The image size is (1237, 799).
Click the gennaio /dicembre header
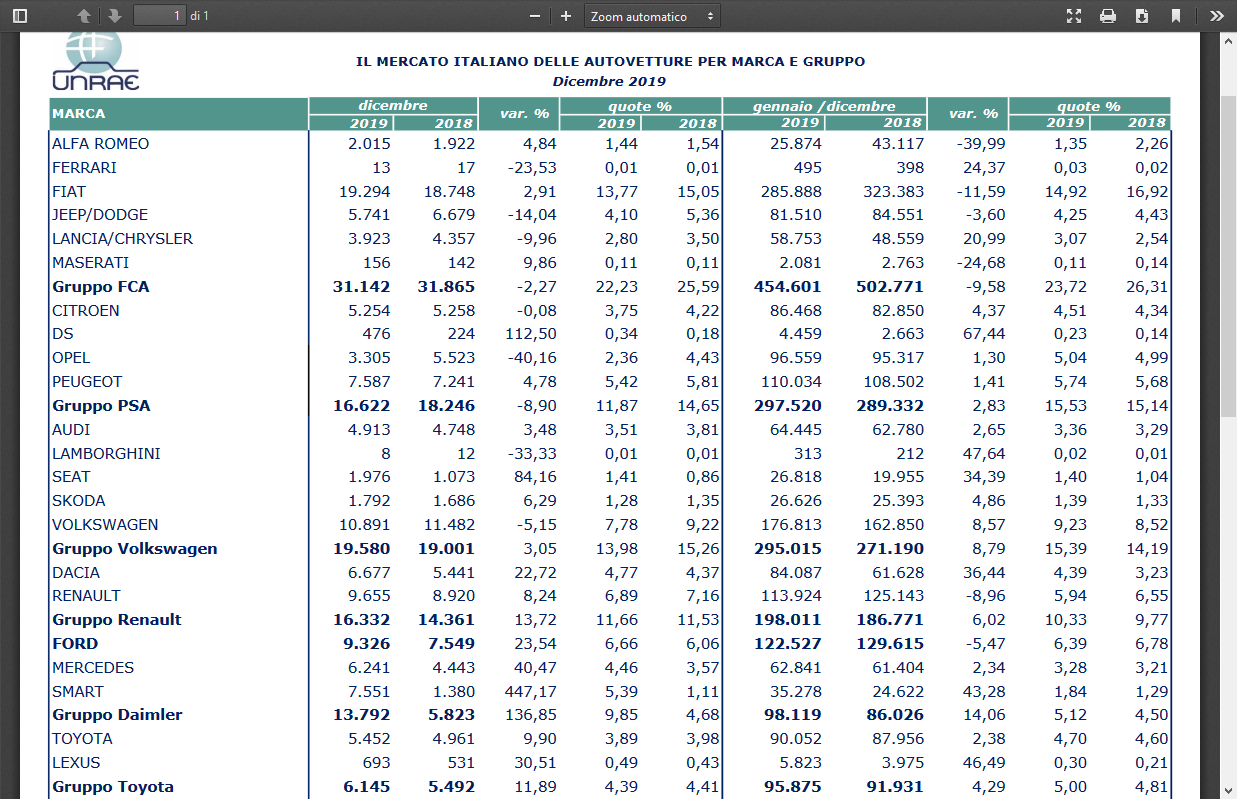tap(825, 106)
